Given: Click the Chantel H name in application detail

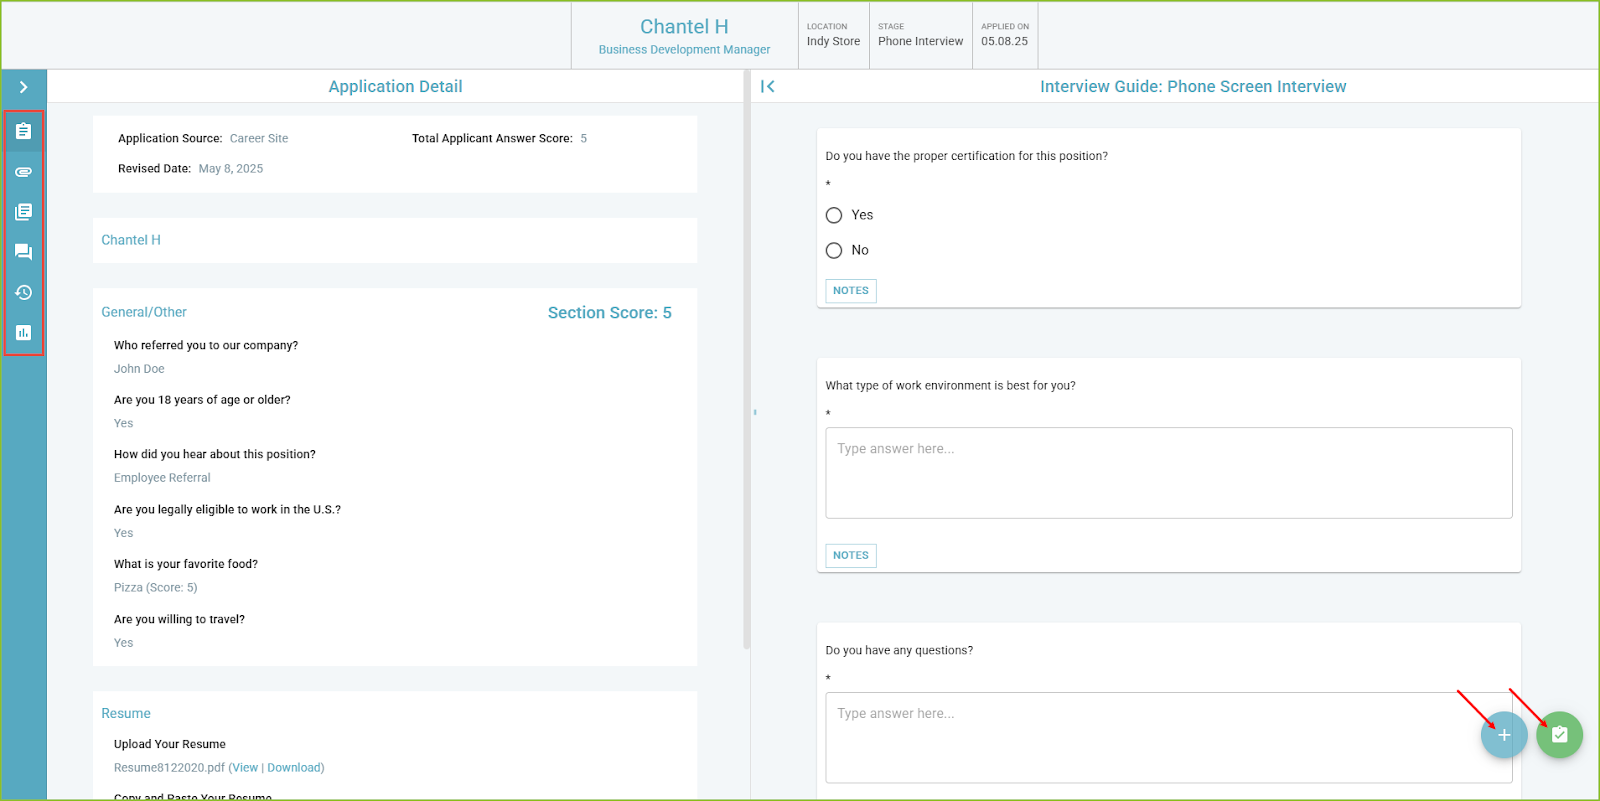Looking at the screenshot, I should pos(131,240).
